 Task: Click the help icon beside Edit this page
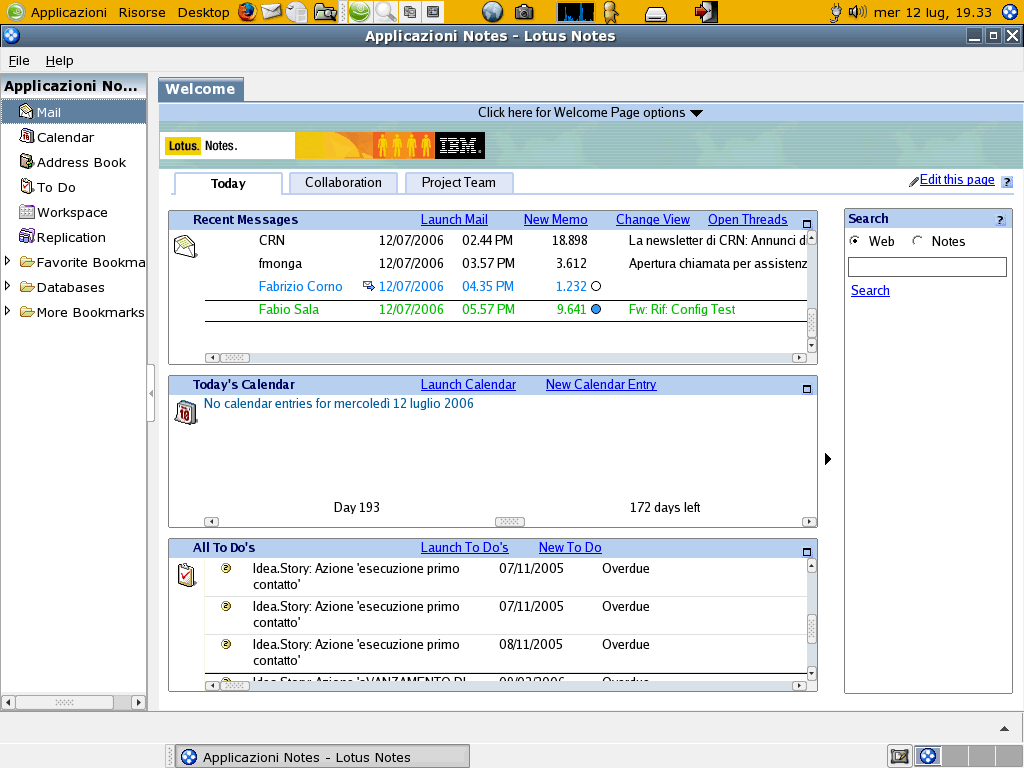pyautogui.click(x=1007, y=182)
